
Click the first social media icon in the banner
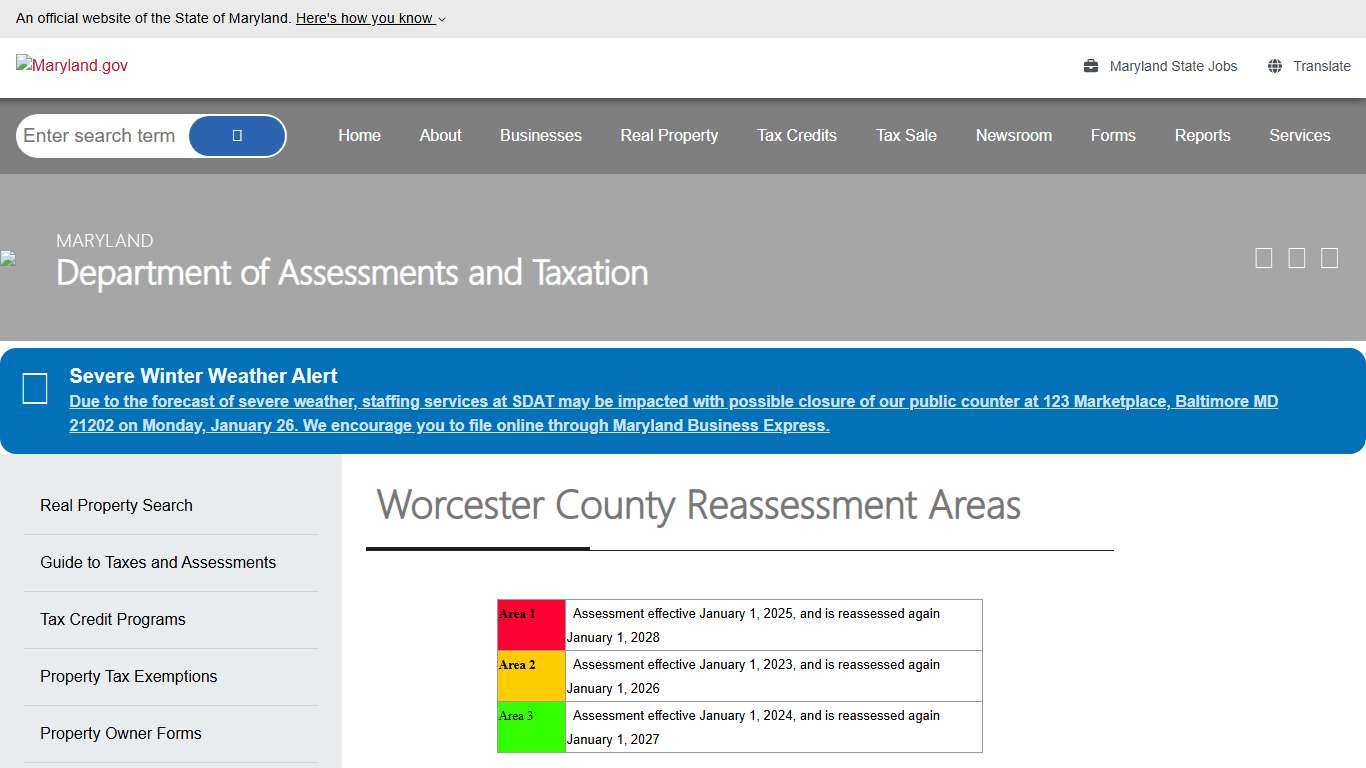pos(1263,257)
